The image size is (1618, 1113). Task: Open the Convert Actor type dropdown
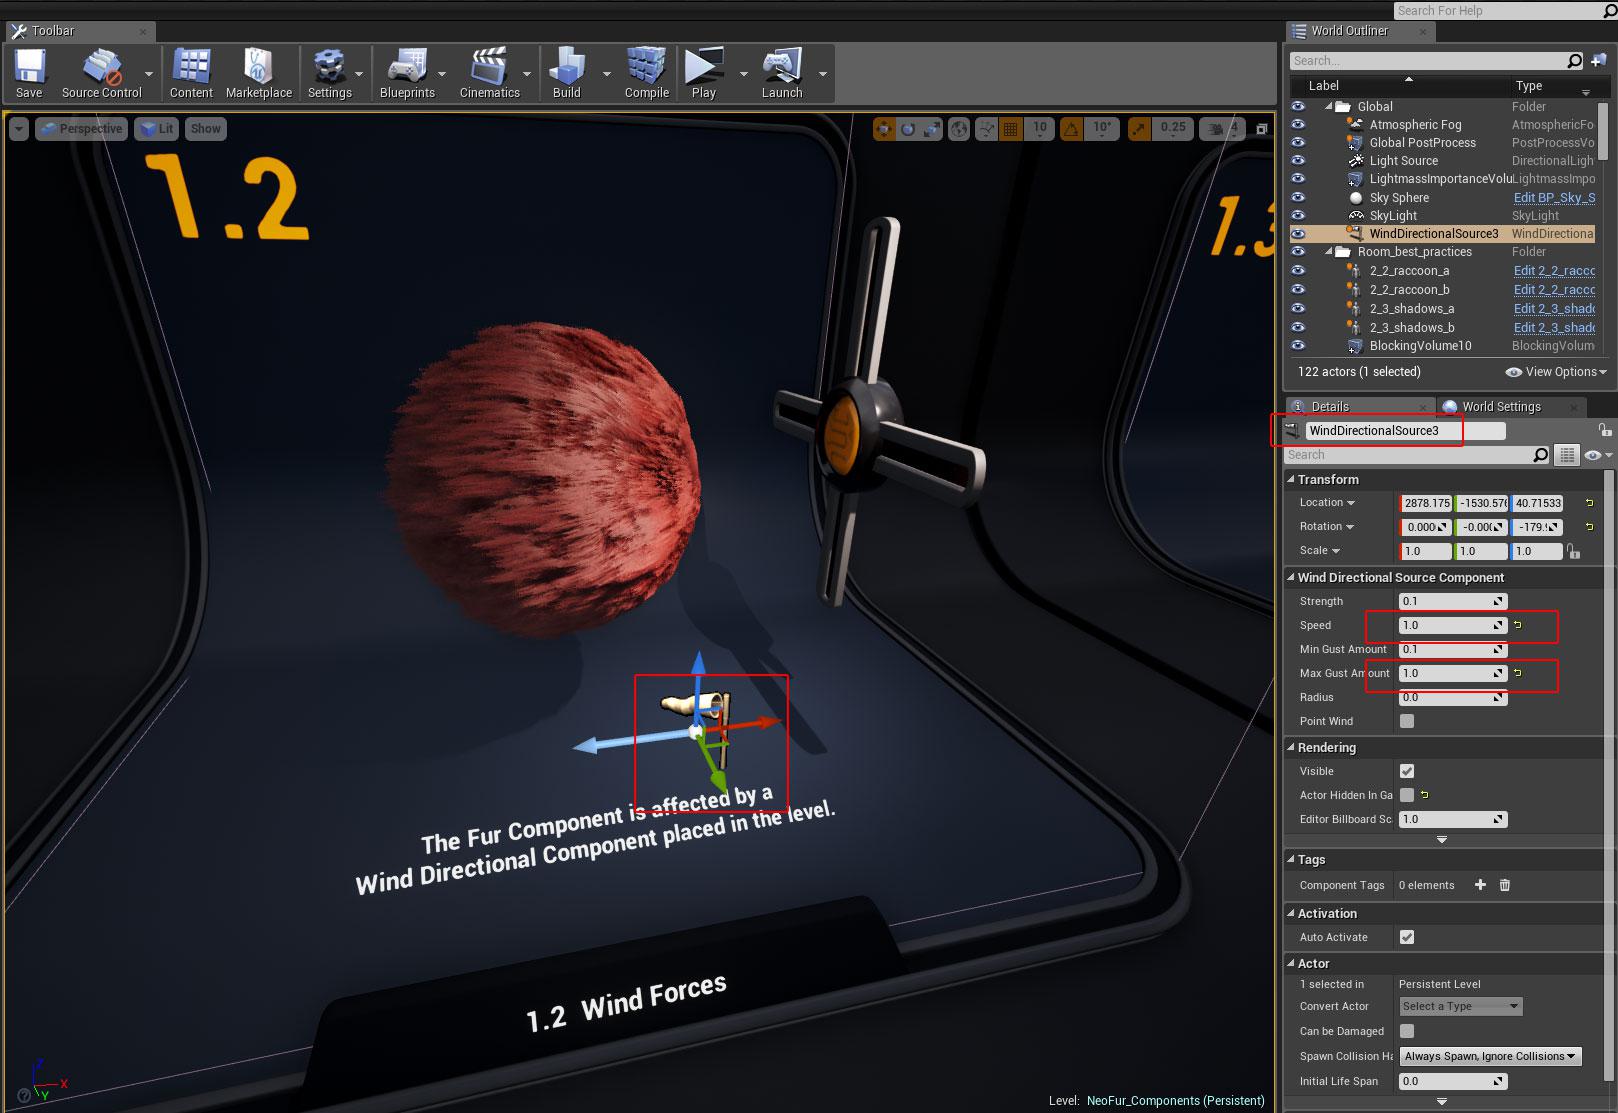coord(1460,1006)
